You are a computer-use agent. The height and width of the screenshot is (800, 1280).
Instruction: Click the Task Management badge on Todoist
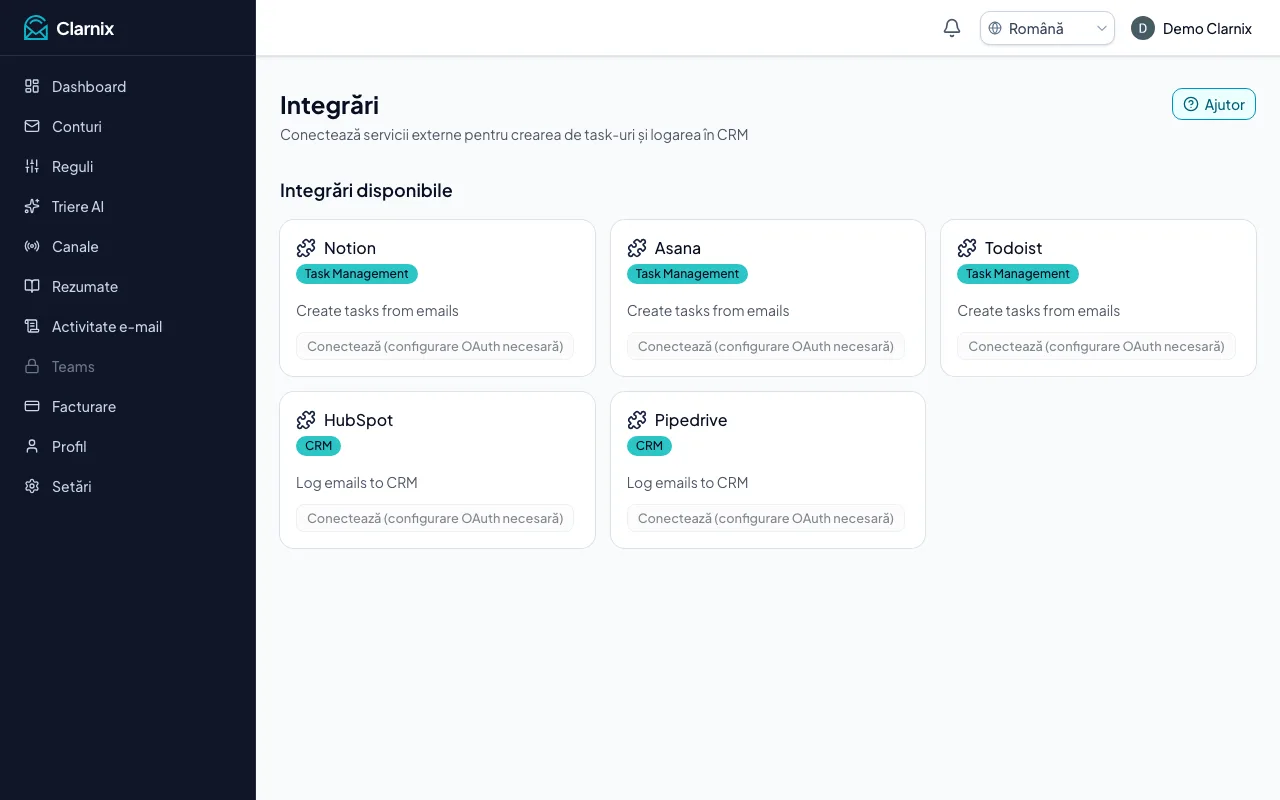[x=1018, y=274]
